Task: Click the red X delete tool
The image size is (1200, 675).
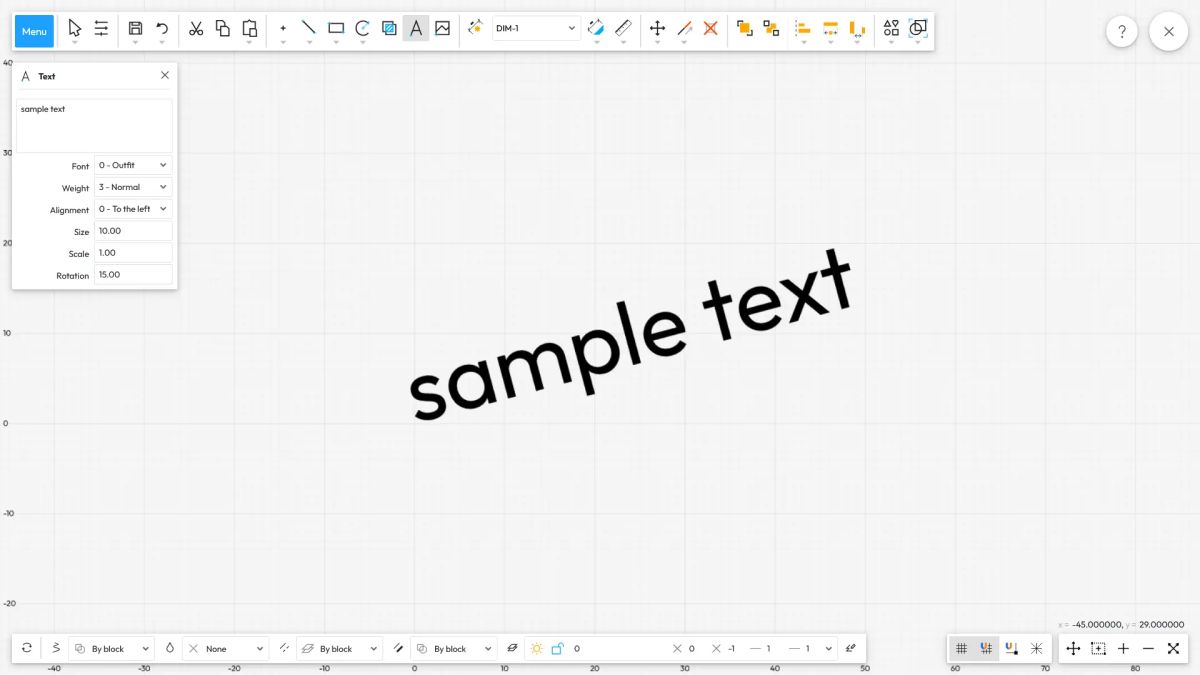Action: click(x=711, y=28)
